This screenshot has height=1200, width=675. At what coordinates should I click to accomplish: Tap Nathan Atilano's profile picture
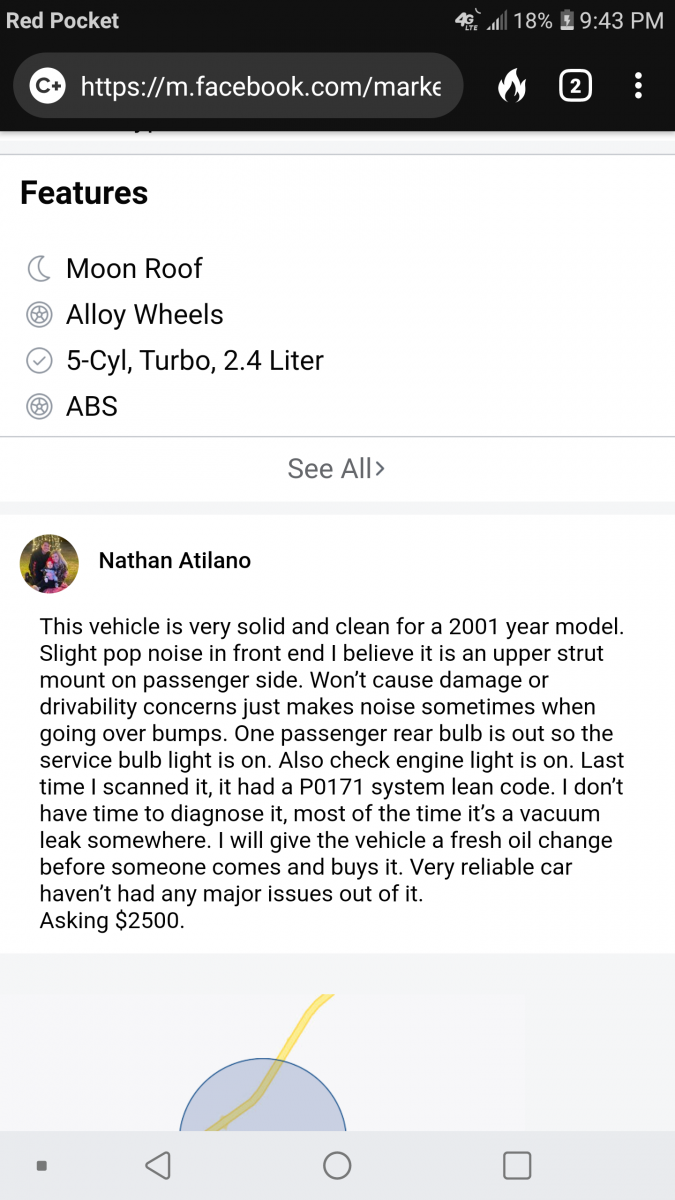(x=49, y=563)
